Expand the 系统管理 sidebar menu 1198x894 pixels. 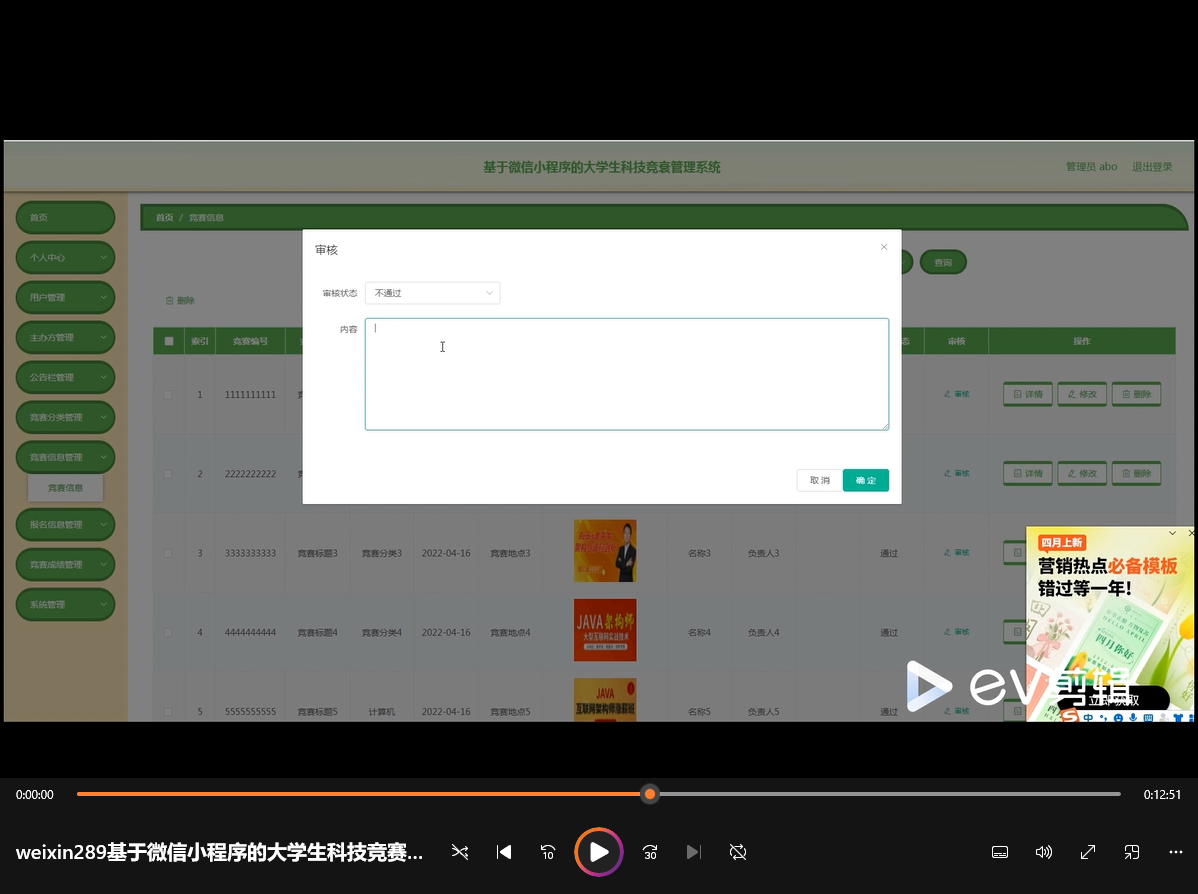click(66, 604)
